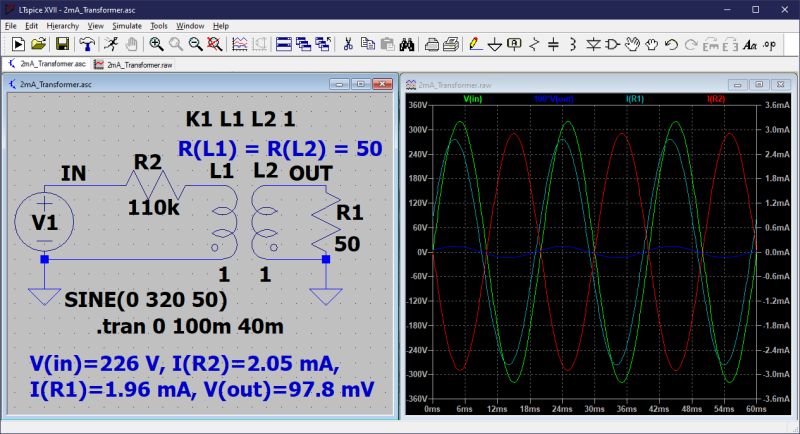Image resolution: width=800 pixels, height=434 pixels.
Task: Open Control Panel hammer icon
Action: click(87, 44)
